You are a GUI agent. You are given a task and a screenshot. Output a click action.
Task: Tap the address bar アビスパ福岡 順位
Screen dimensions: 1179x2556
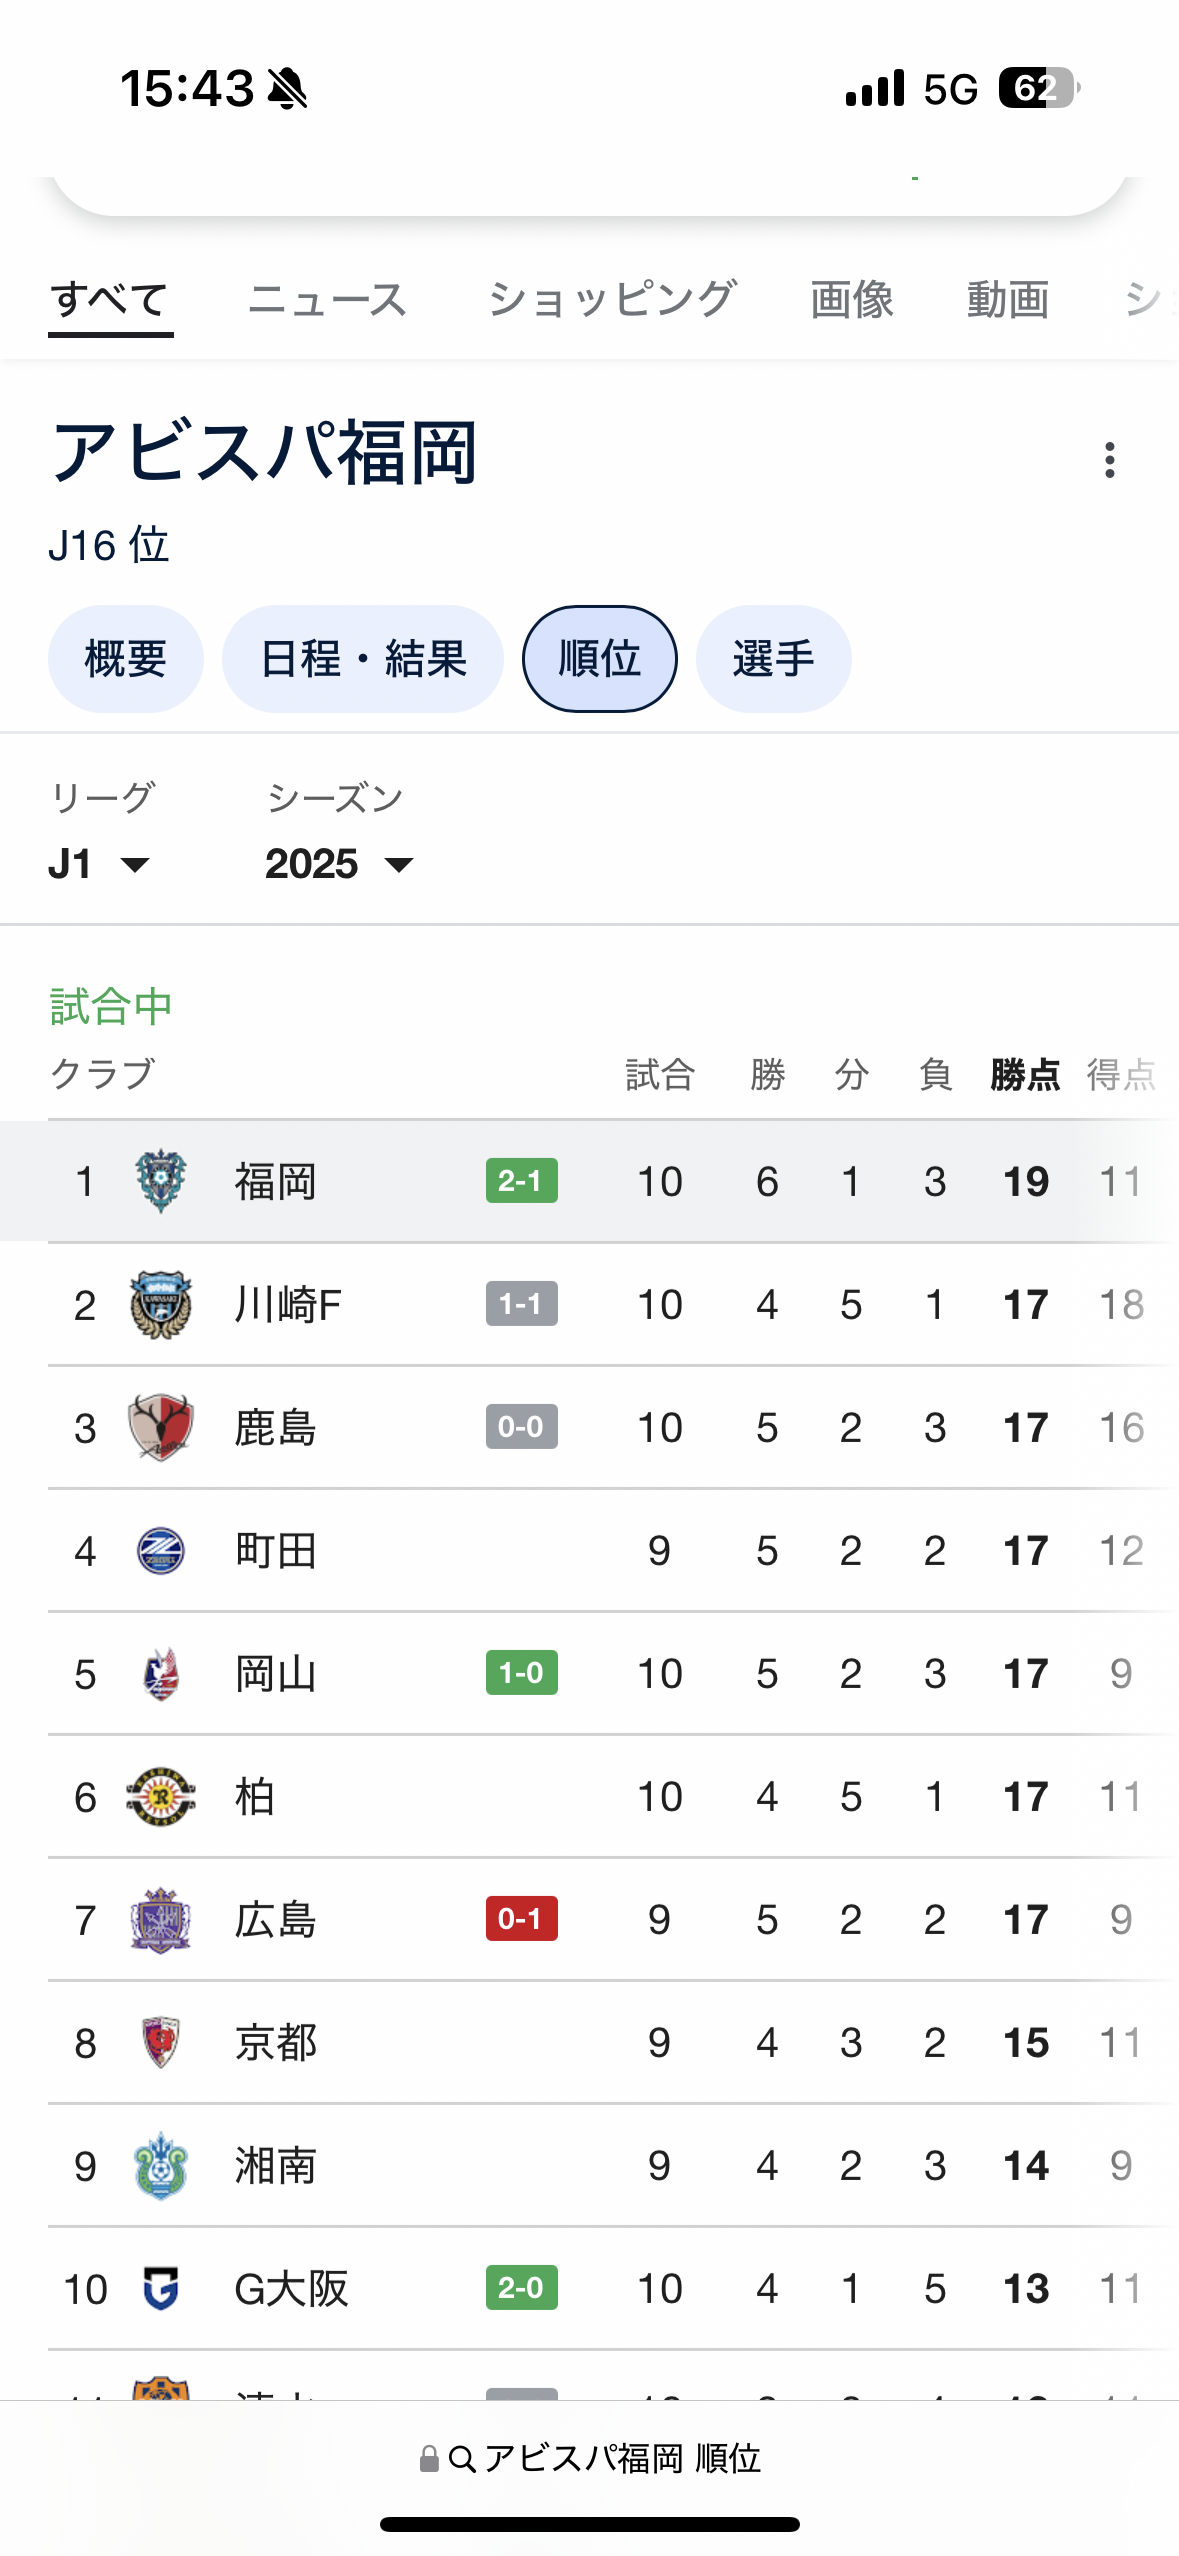coord(590,2458)
